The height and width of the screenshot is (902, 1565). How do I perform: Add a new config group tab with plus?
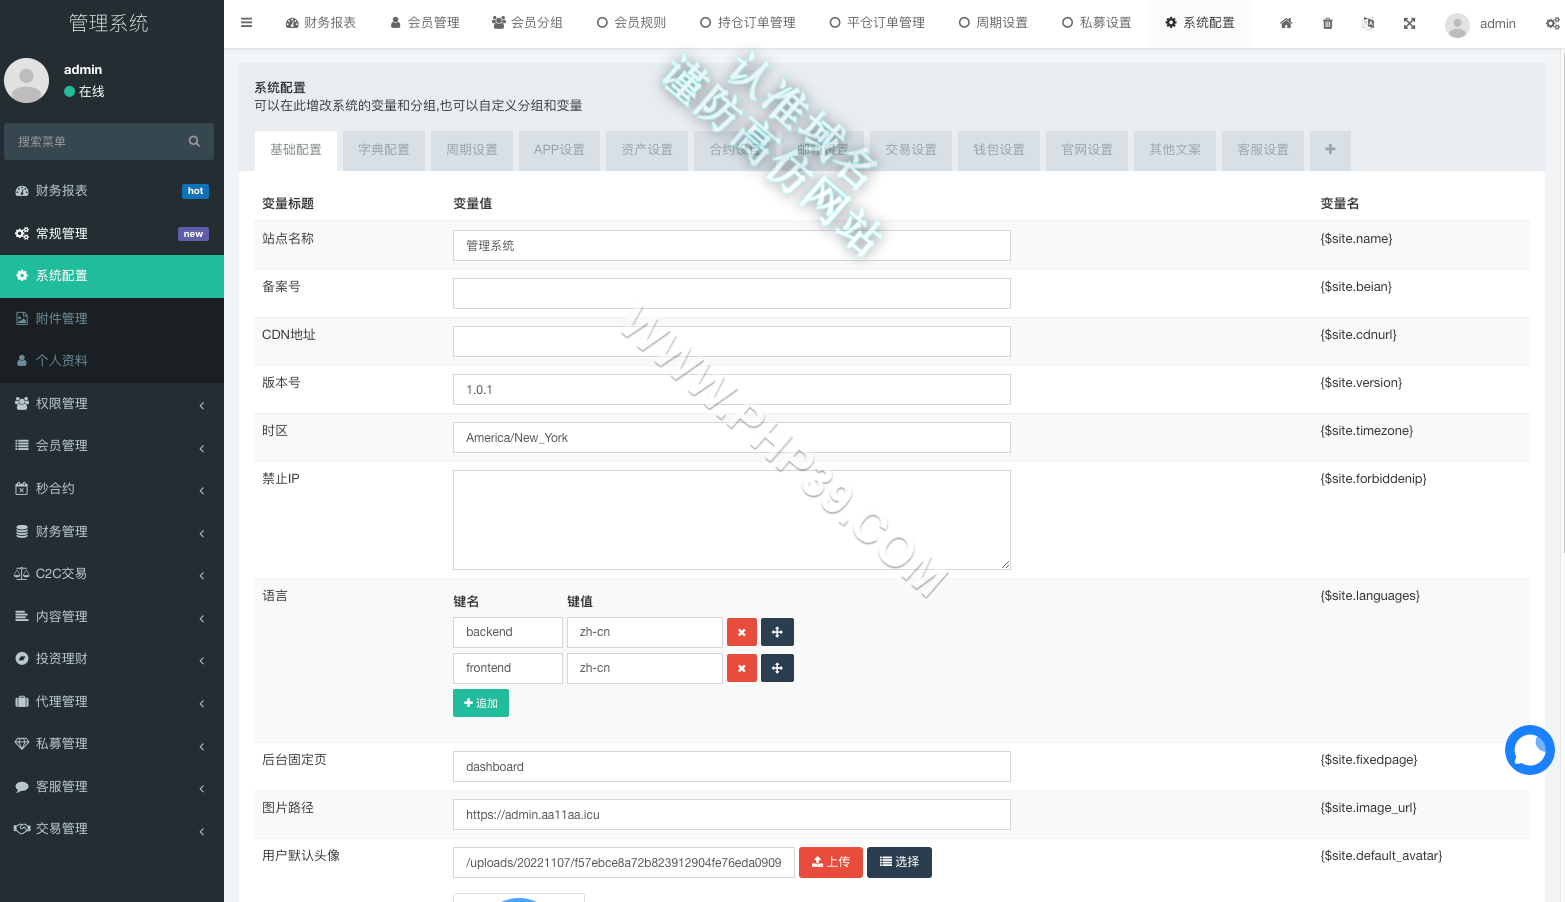click(1330, 150)
